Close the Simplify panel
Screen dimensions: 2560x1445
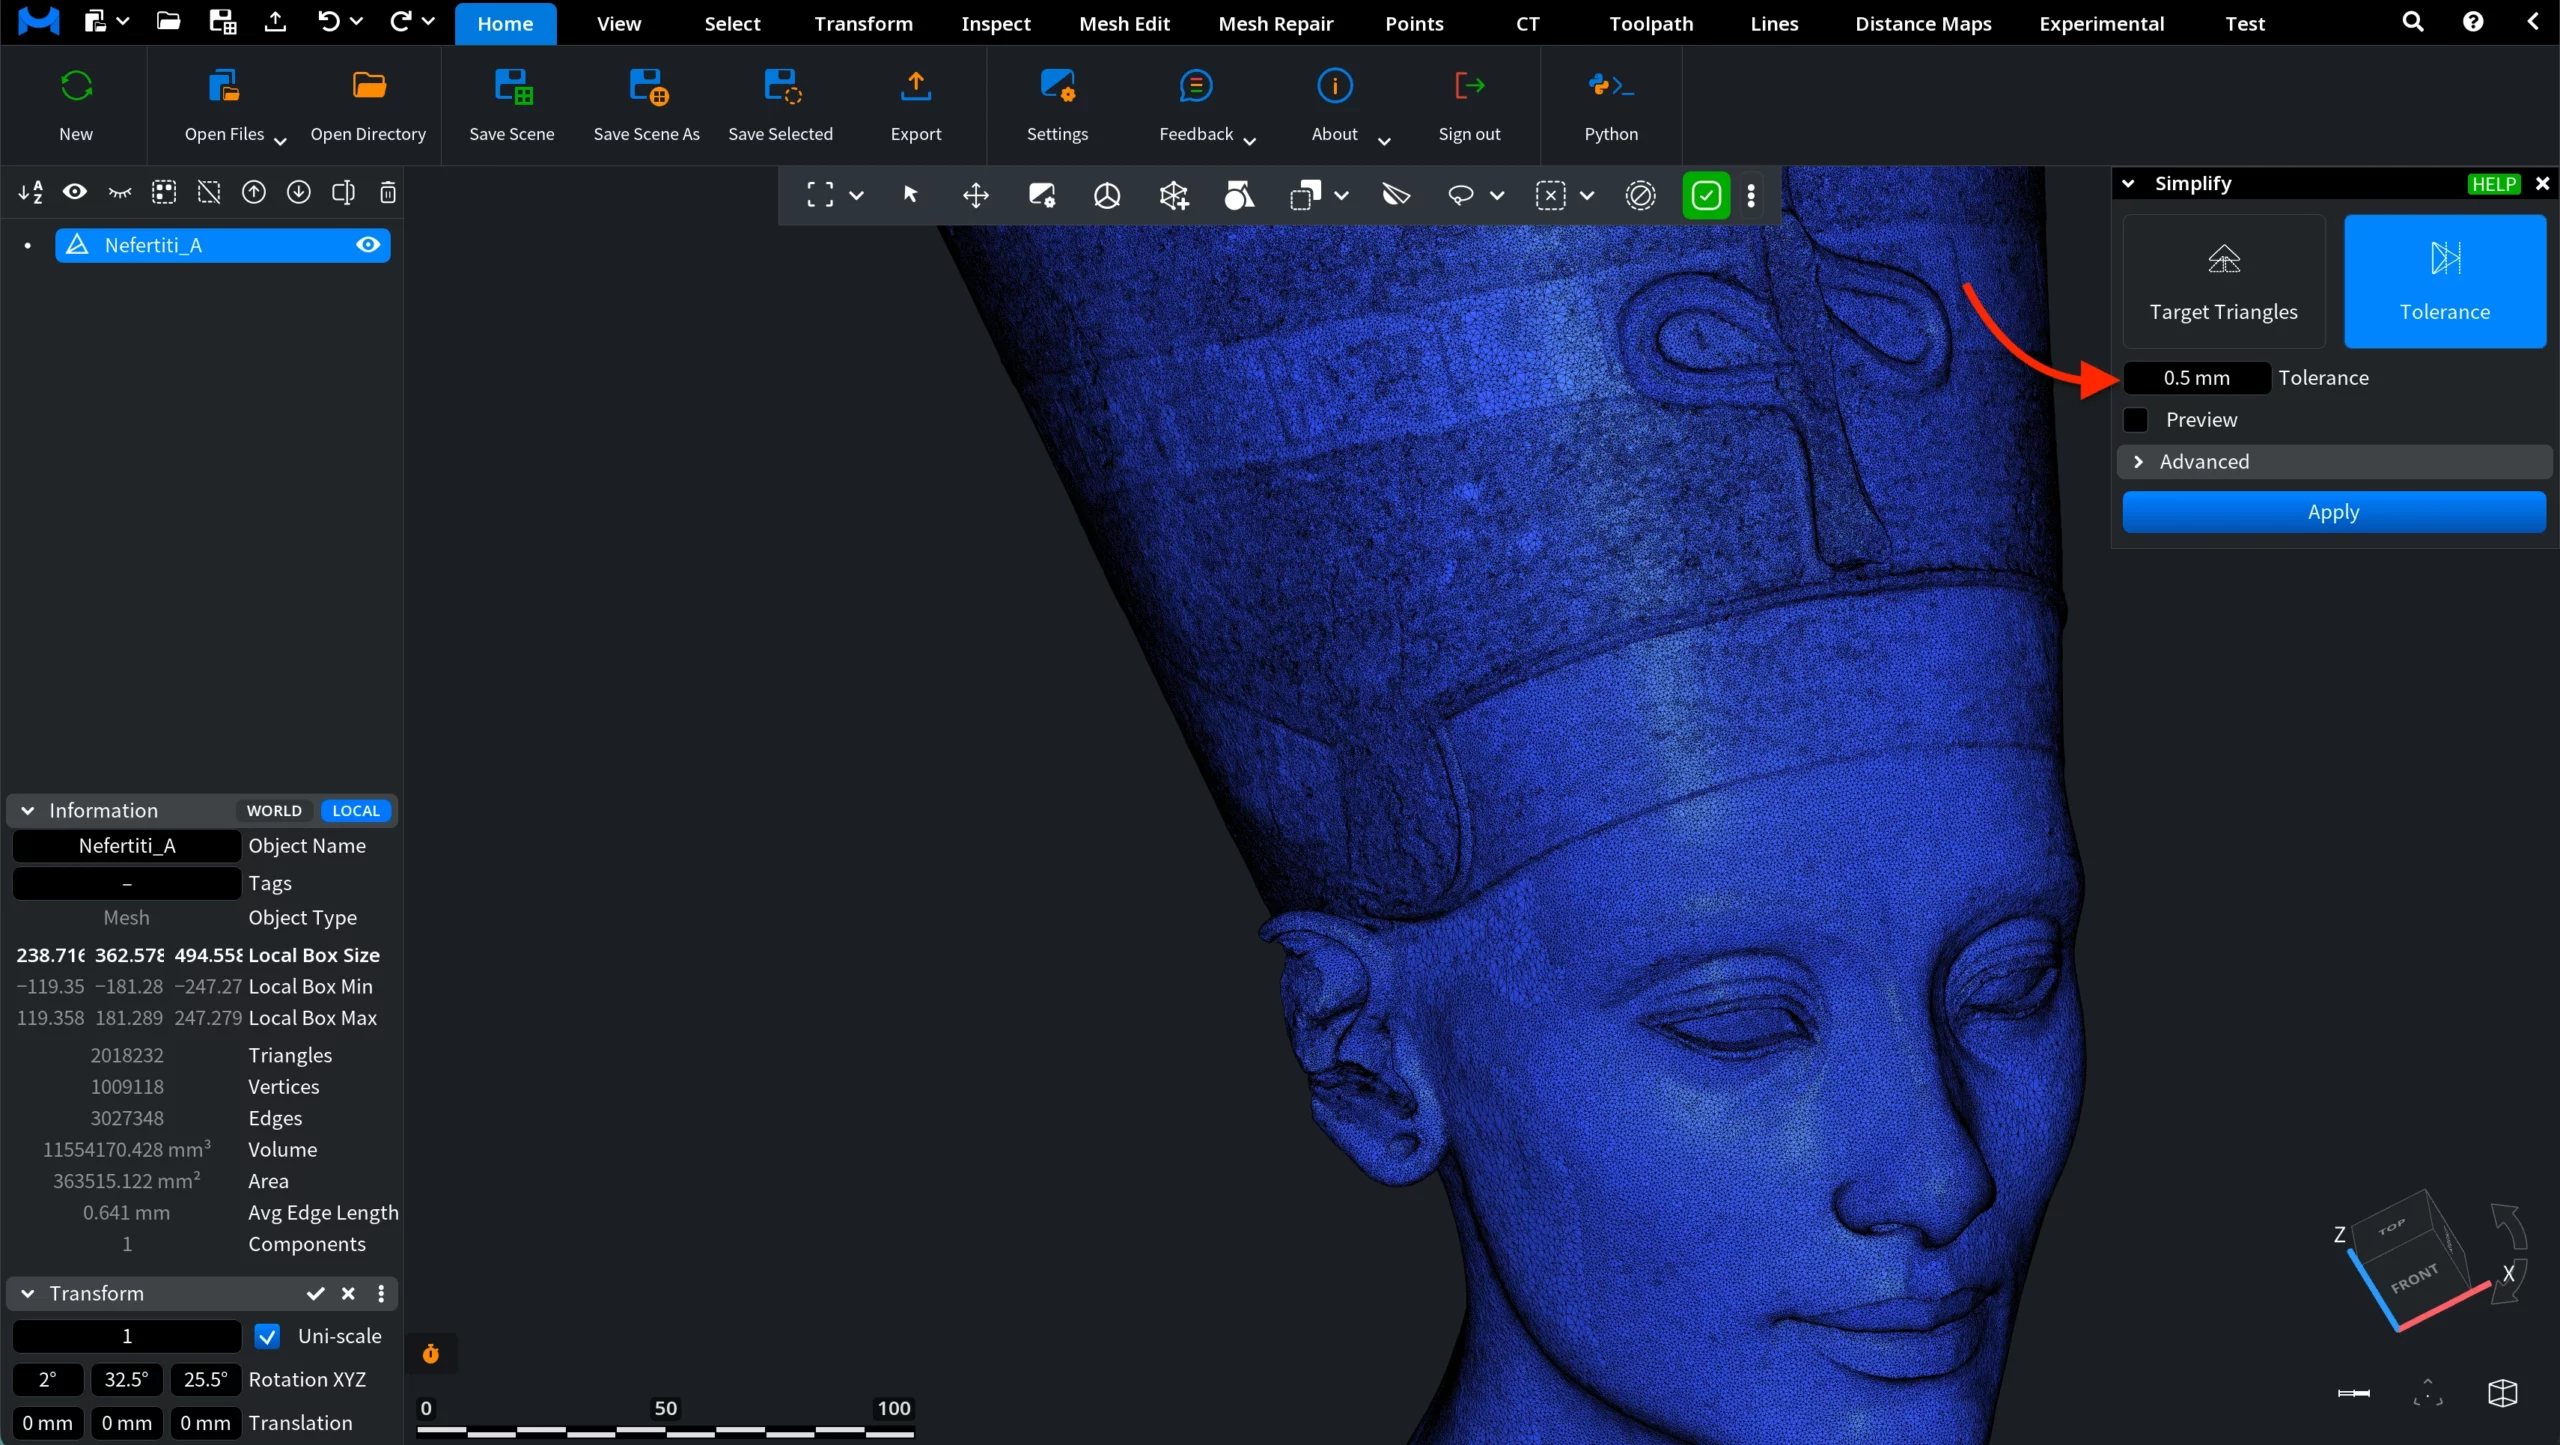click(x=2543, y=184)
